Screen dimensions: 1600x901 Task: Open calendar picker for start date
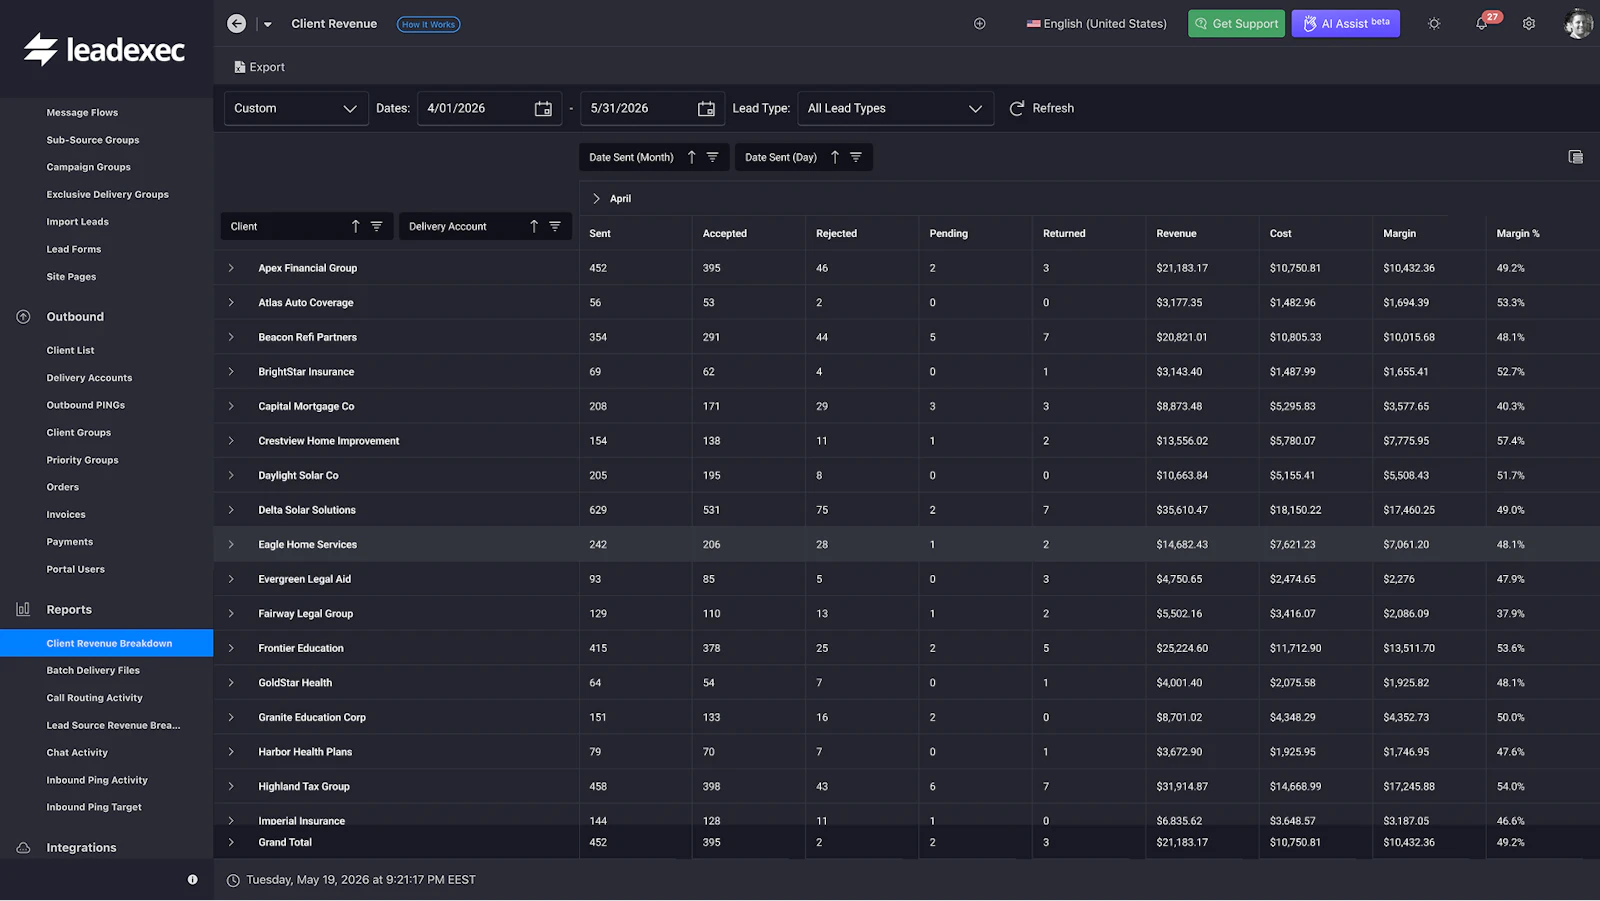543,109
